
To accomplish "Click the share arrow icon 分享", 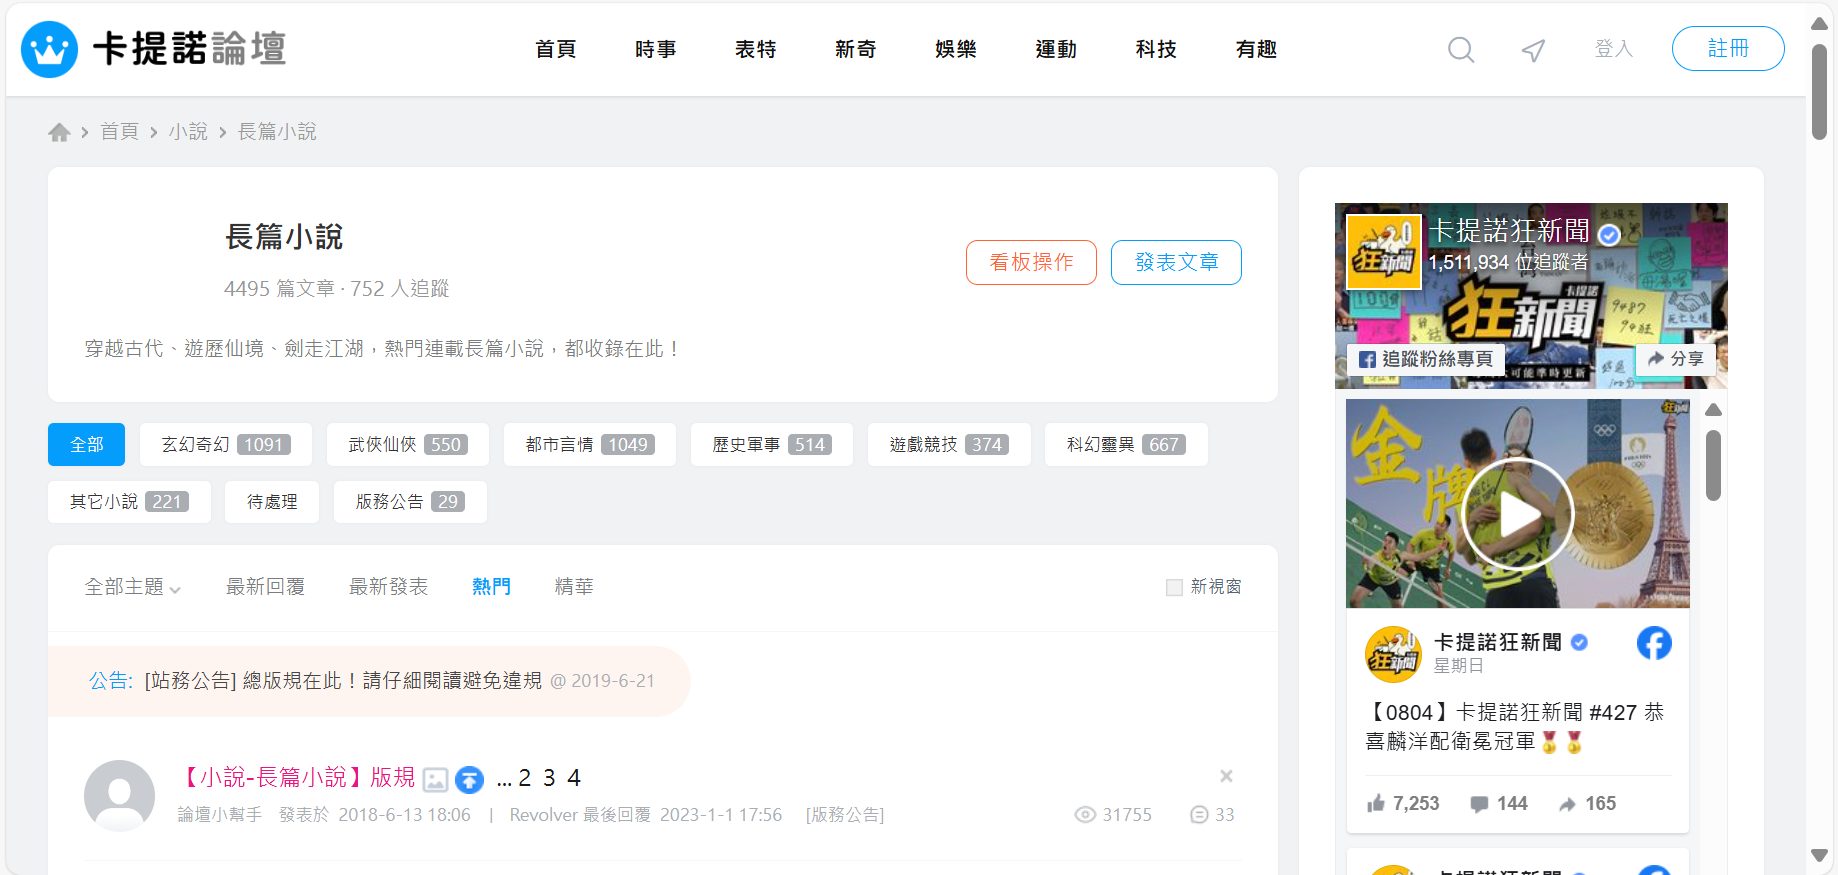I will [x=1656, y=358].
